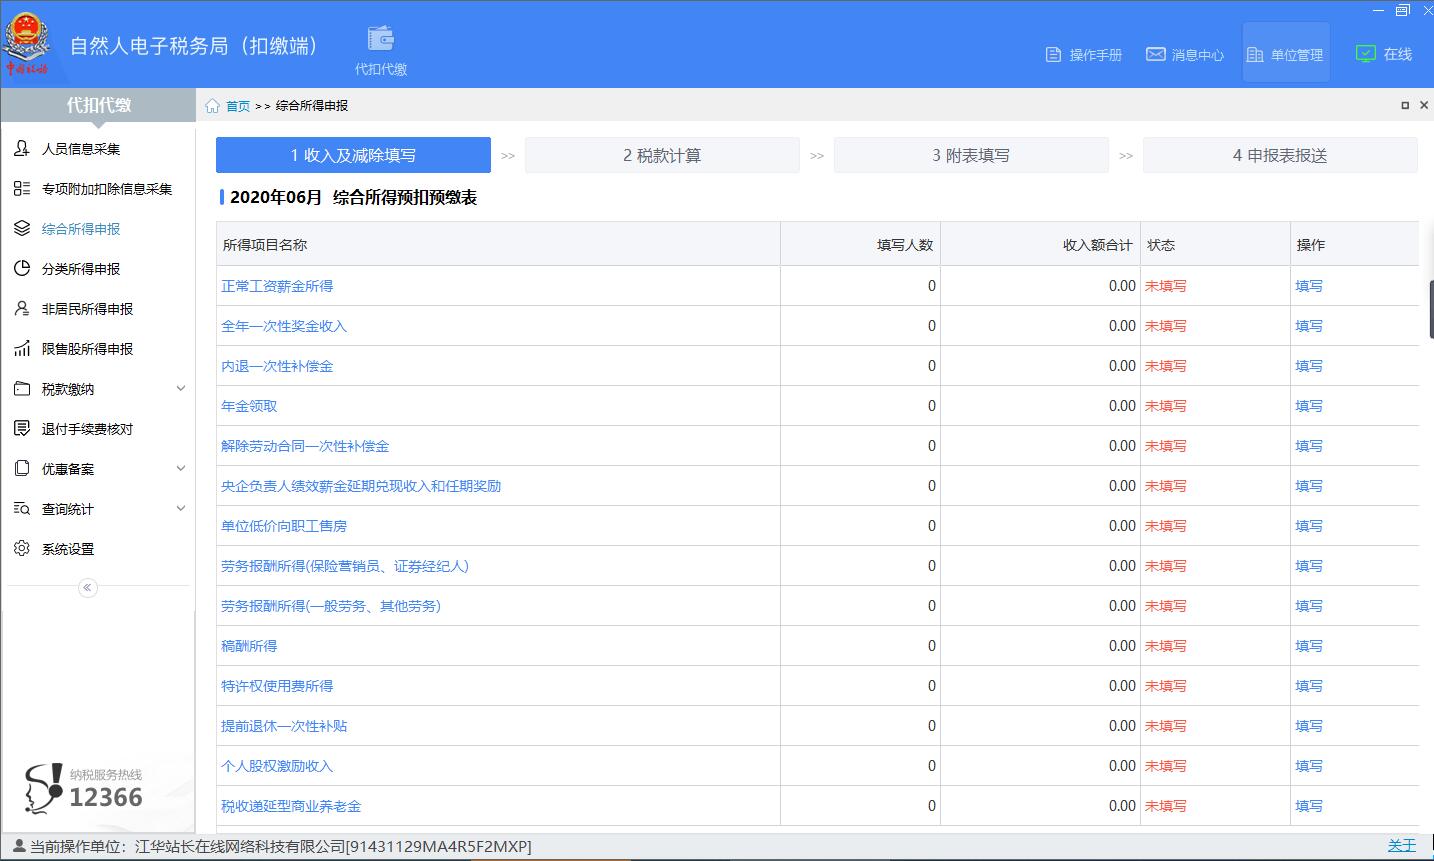The height and width of the screenshot is (861, 1434).
Task: Click 未填写 status for 正常工资薪金所得
Action: click(x=1166, y=286)
